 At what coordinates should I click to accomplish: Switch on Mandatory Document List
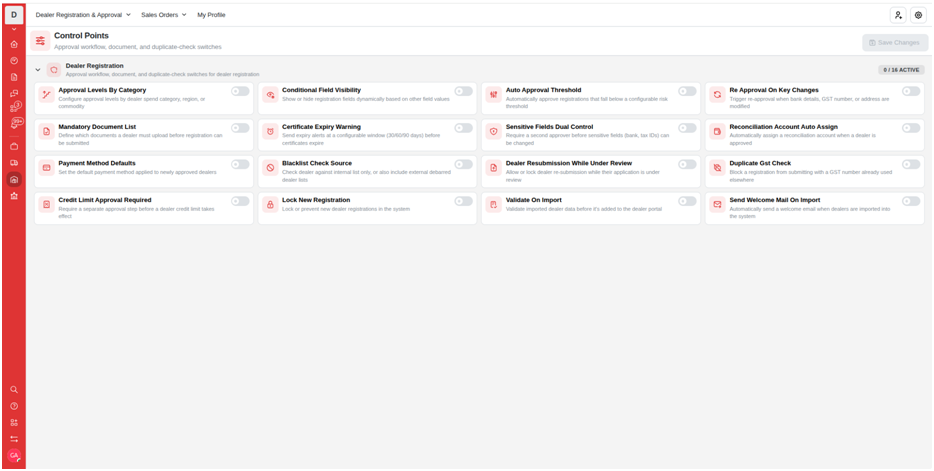[x=240, y=128]
